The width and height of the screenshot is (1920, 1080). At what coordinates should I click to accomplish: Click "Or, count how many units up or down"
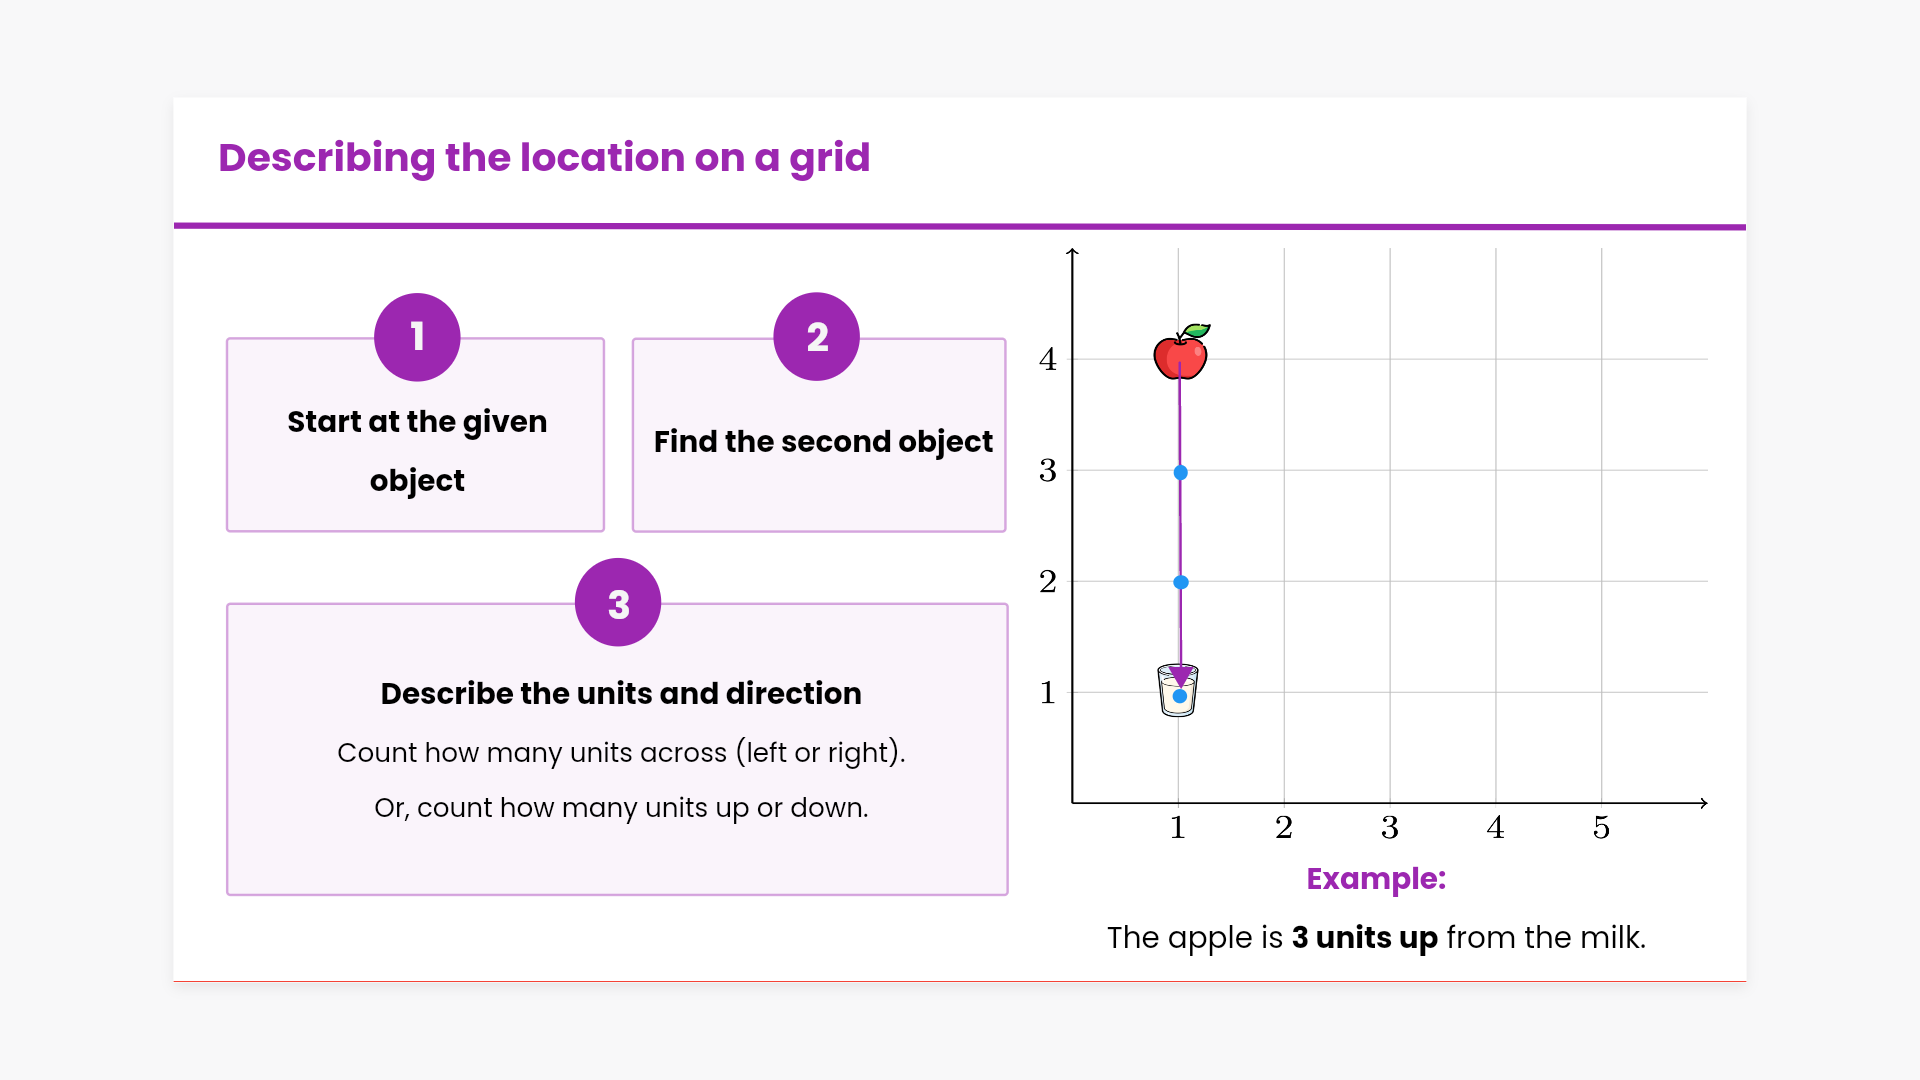click(620, 807)
